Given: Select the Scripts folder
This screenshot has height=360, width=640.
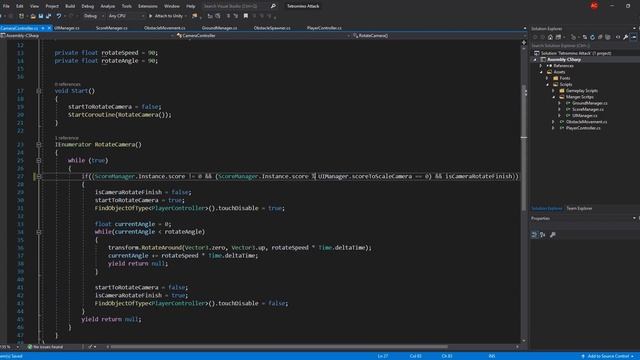Looking at the screenshot, I should [x=565, y=84].
